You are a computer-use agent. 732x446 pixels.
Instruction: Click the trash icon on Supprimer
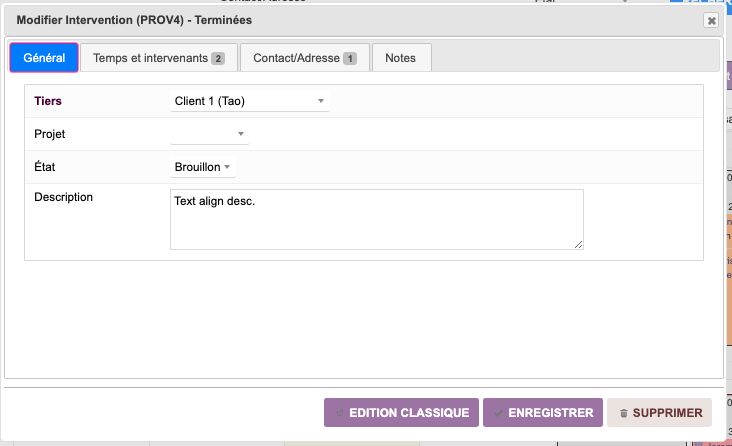[624, 413]
